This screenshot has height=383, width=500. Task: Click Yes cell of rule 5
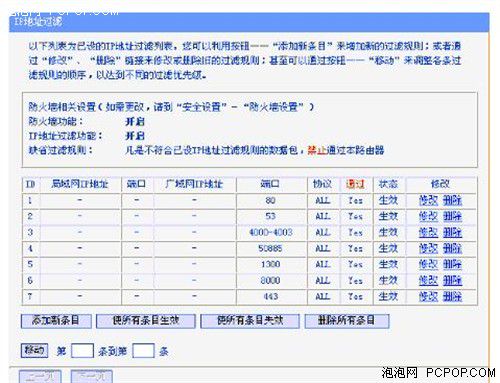(x=355, y=264)
